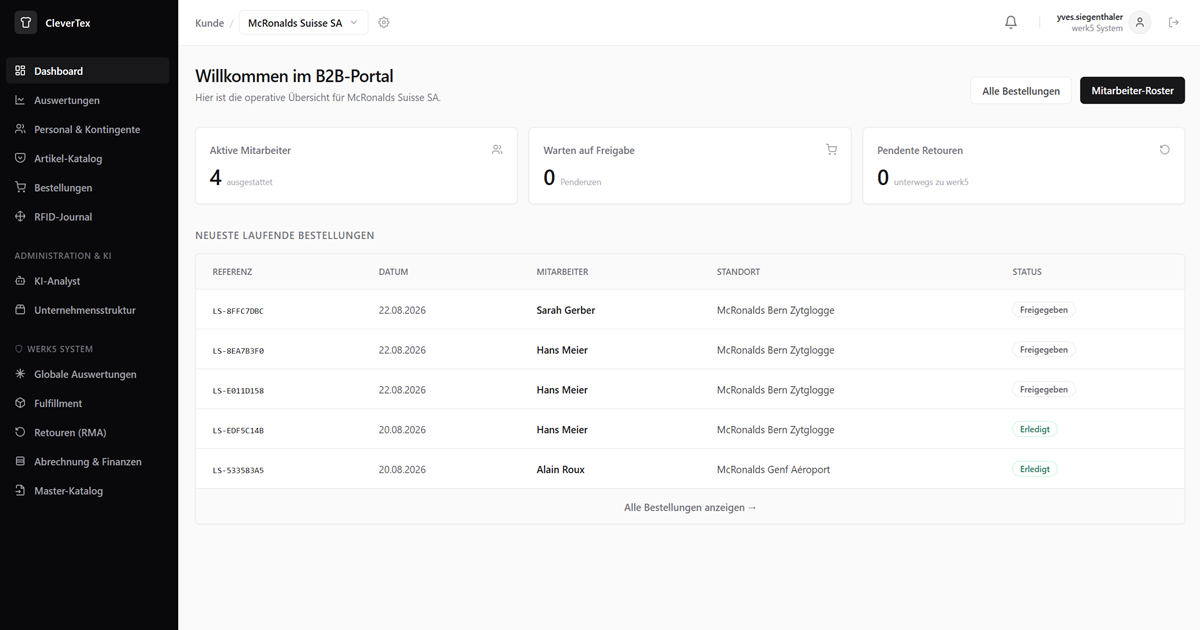Click order reference LS-533583A5
The width and height of the screenshot is (1200, 630).
tap(238, 470)
